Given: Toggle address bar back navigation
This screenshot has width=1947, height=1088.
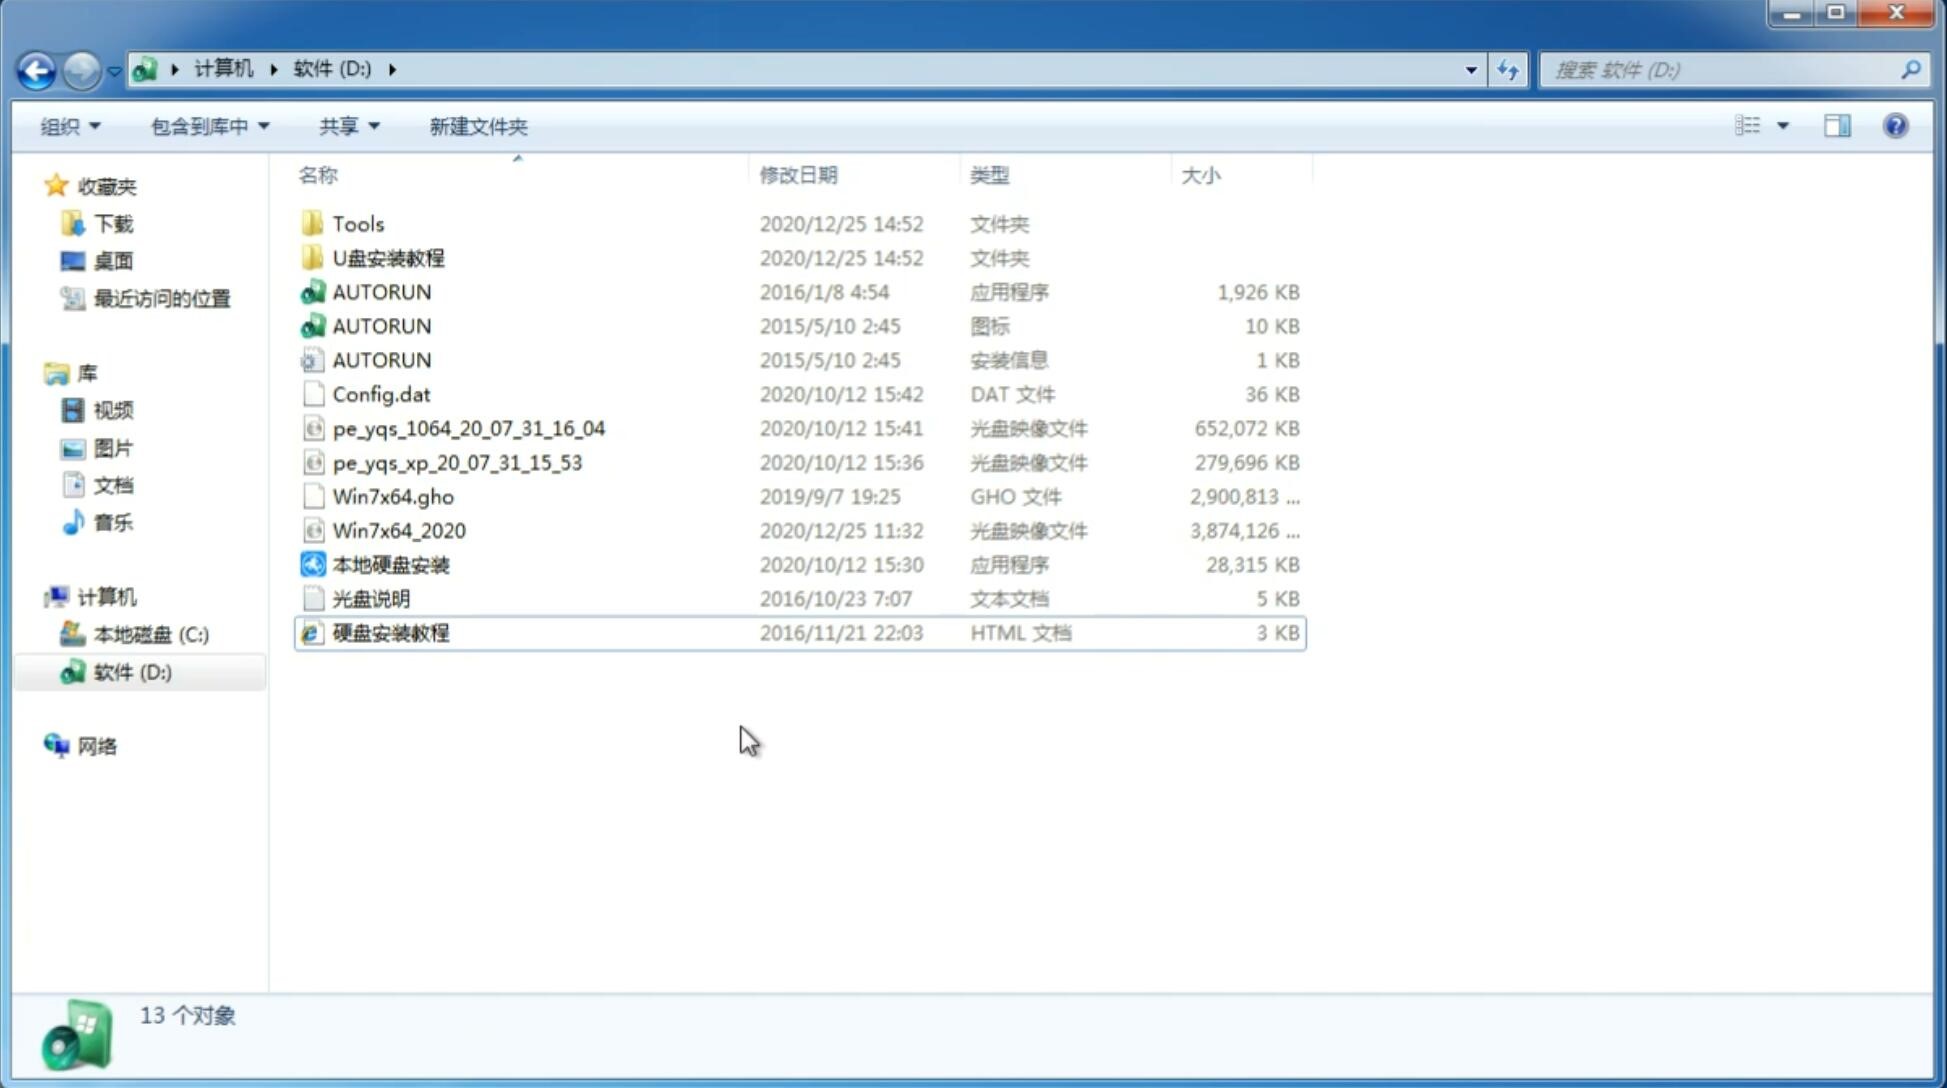Looking at the screenshot, I should click(x=35, y=68).
